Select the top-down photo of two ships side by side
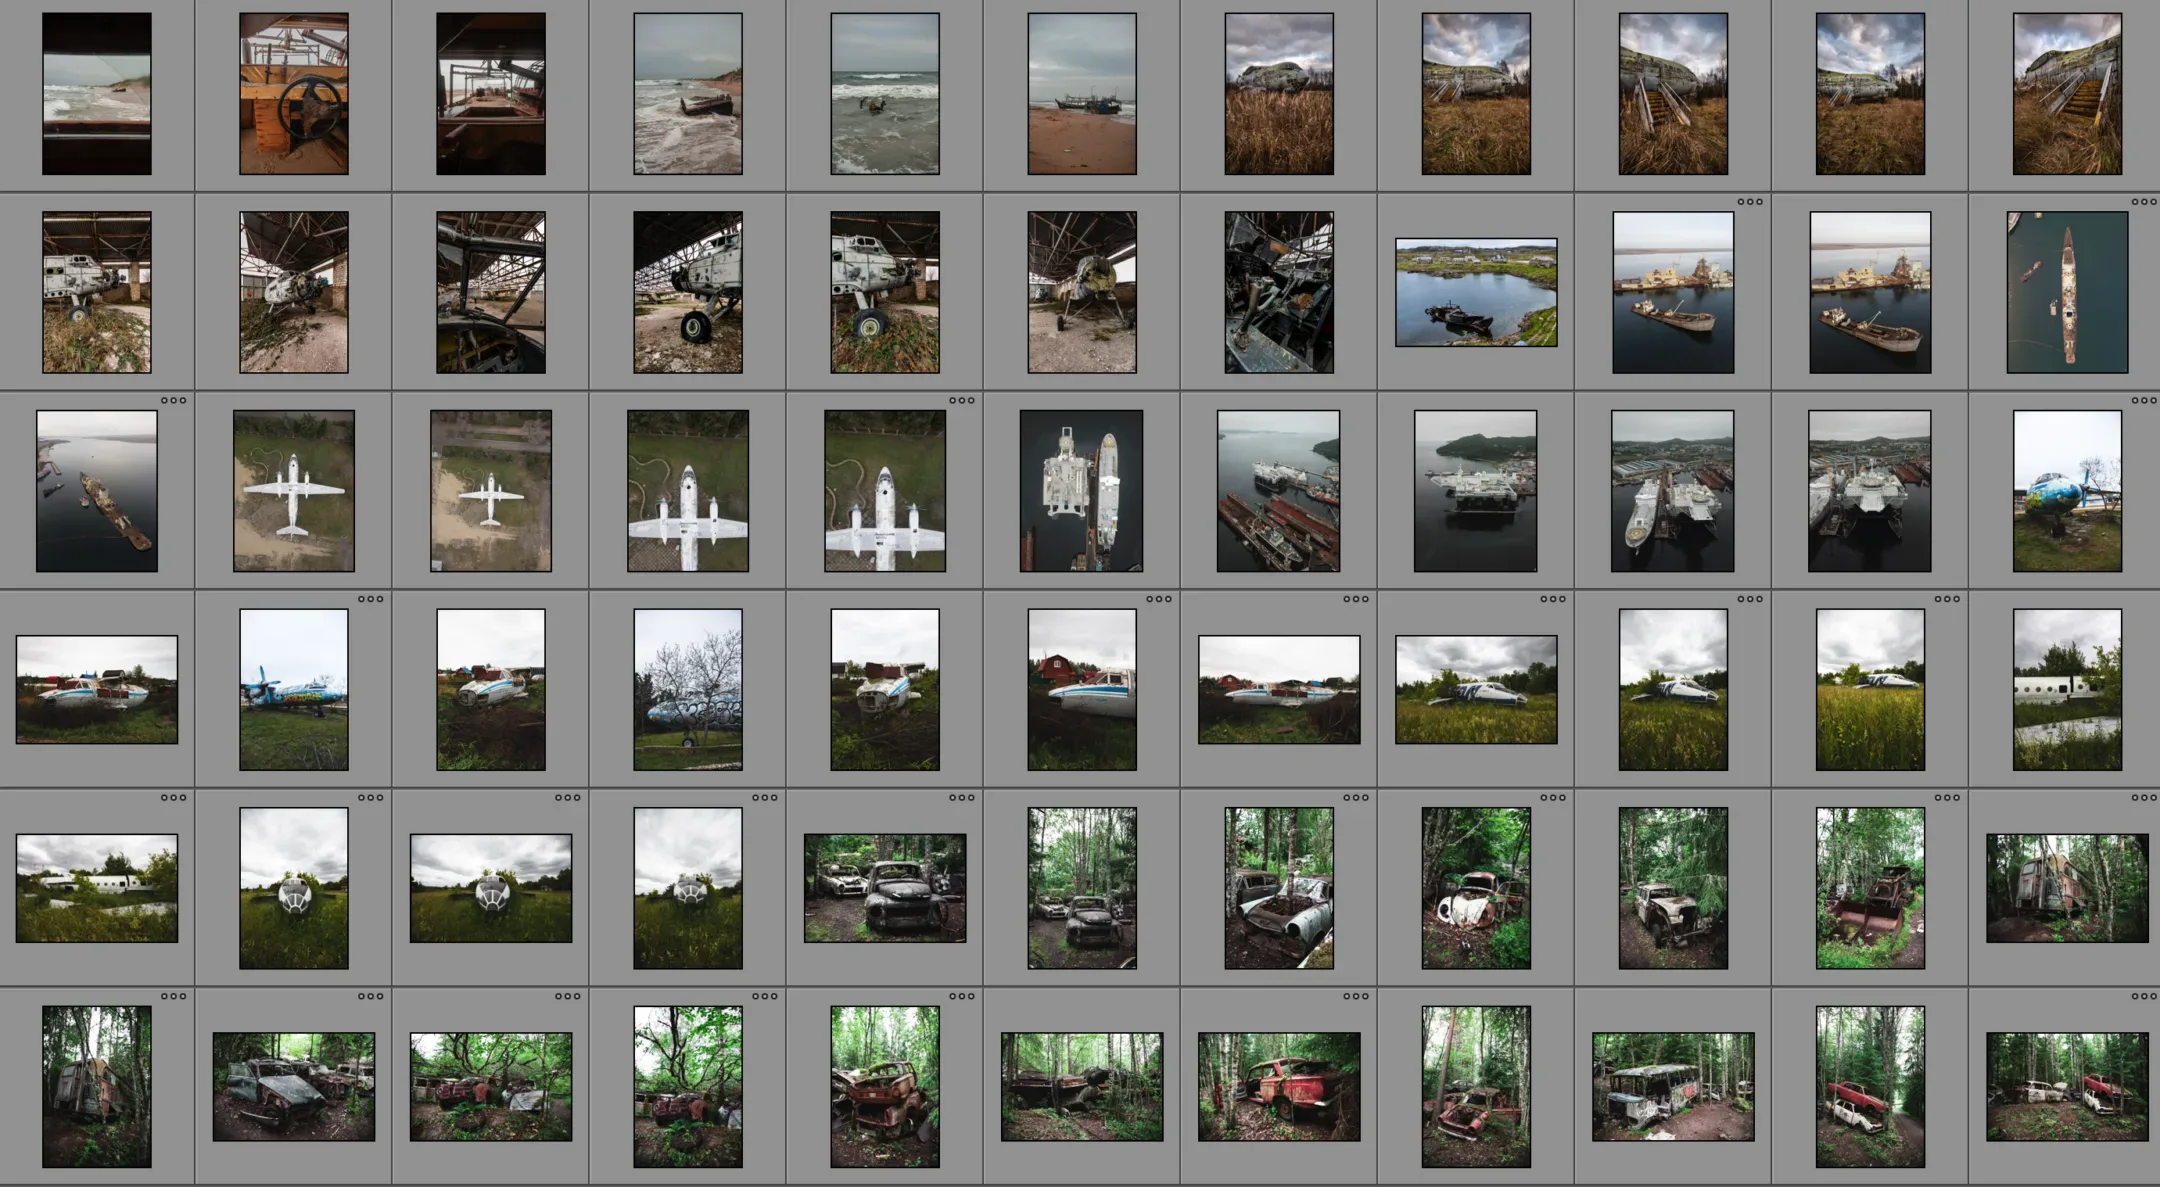Screen dimensions: 2160x1187 tap(1082, 491)
